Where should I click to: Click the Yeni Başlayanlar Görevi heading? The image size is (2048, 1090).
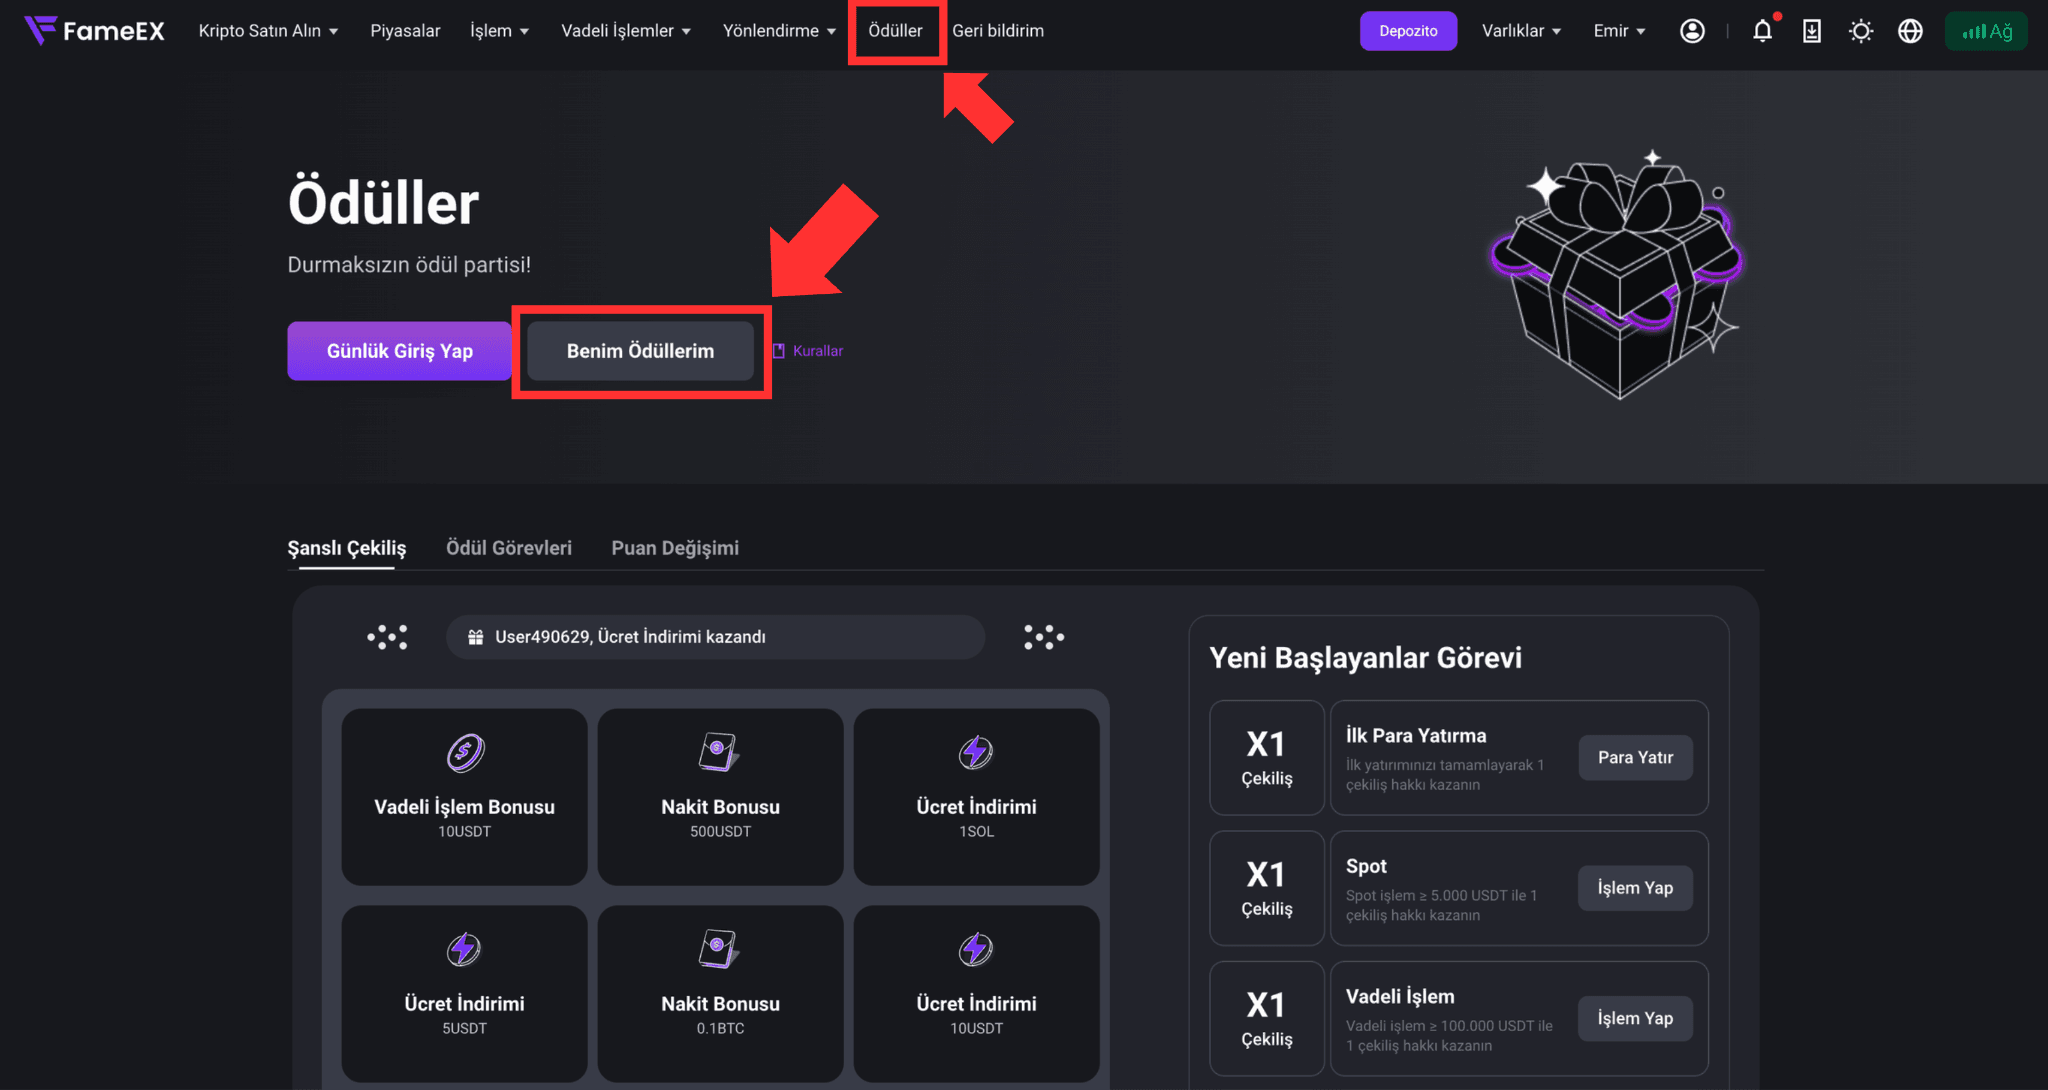[x=1365, y=658]
